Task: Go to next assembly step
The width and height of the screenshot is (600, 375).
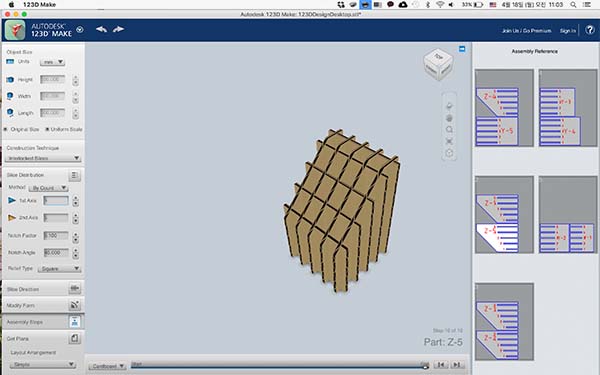Action: click(457, 365)
